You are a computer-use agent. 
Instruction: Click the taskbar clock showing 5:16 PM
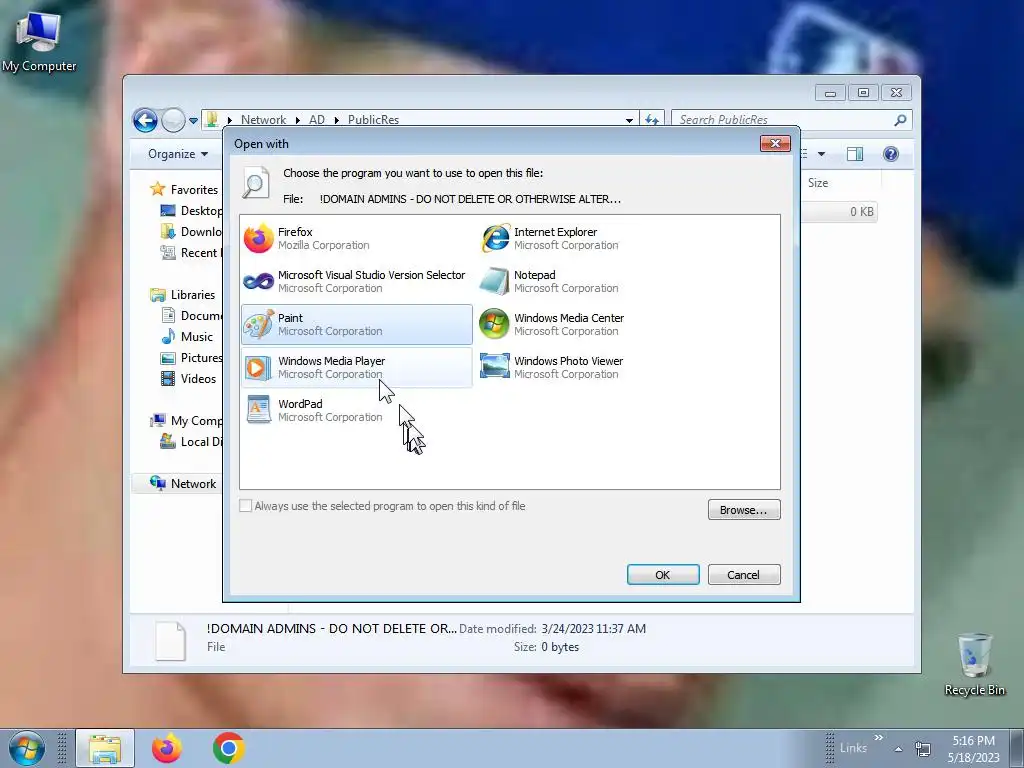tap(973, 748)
